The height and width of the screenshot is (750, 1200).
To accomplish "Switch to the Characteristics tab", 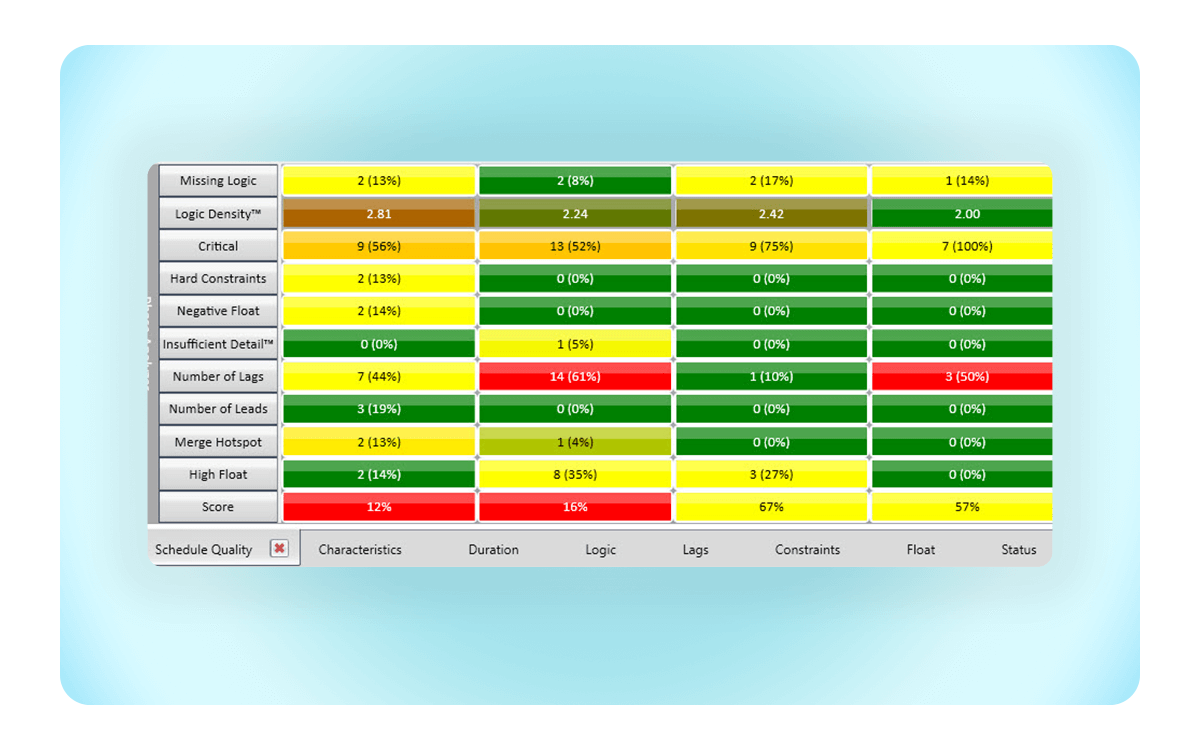I will click(360, 549).
